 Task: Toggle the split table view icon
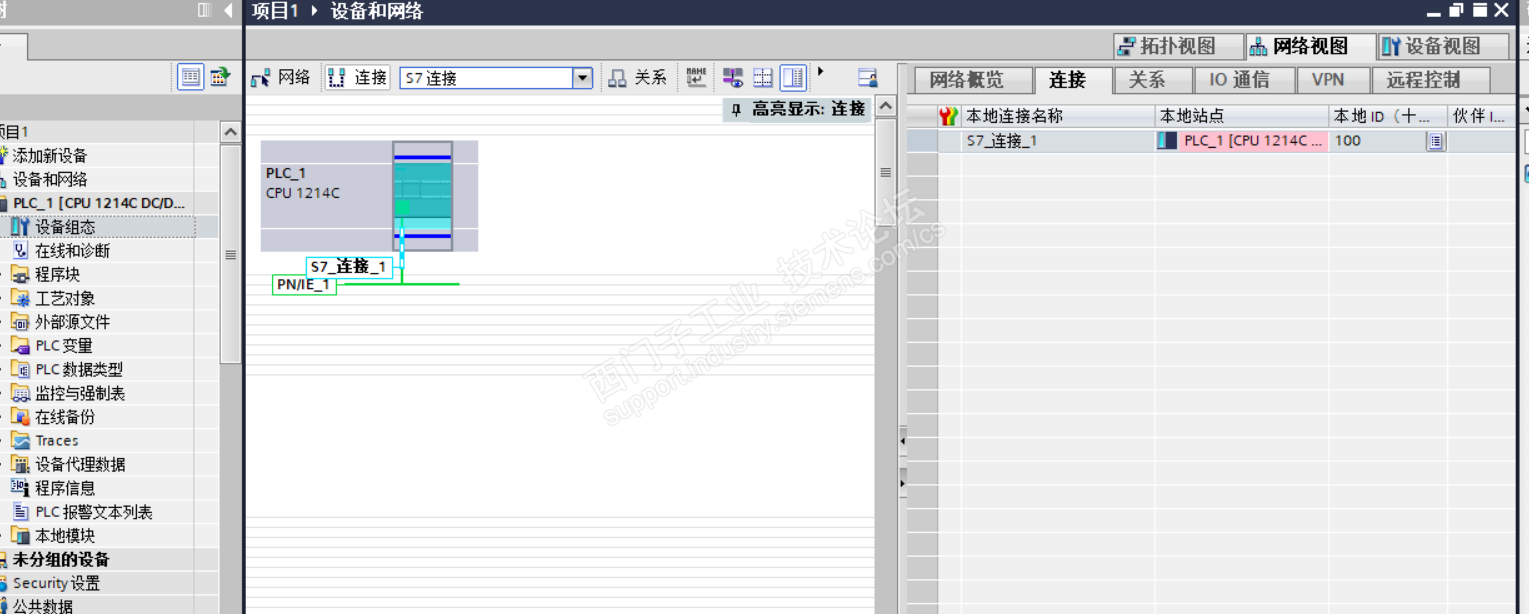[793, 77]
